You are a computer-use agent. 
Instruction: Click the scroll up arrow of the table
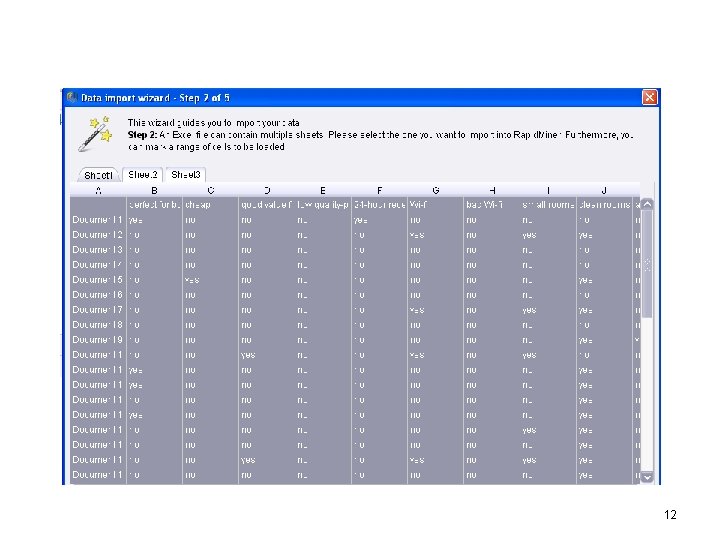coord(647,204)
